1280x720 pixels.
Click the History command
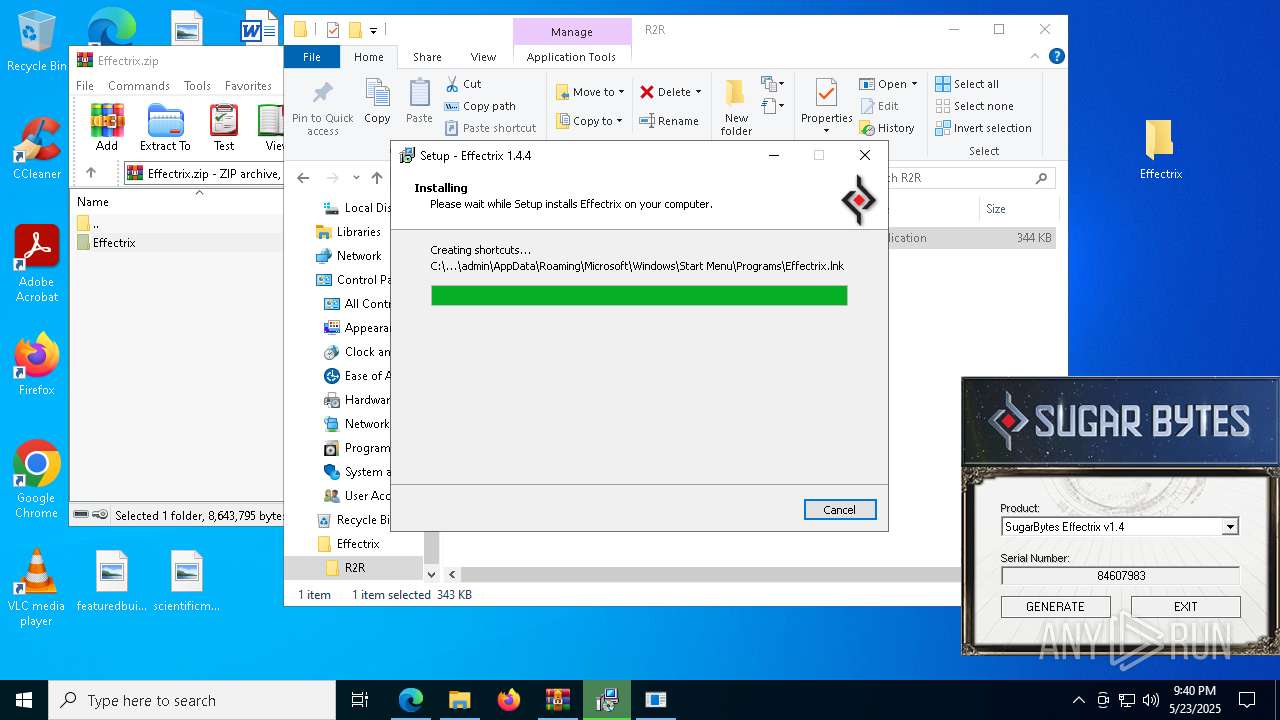point(887,128)
